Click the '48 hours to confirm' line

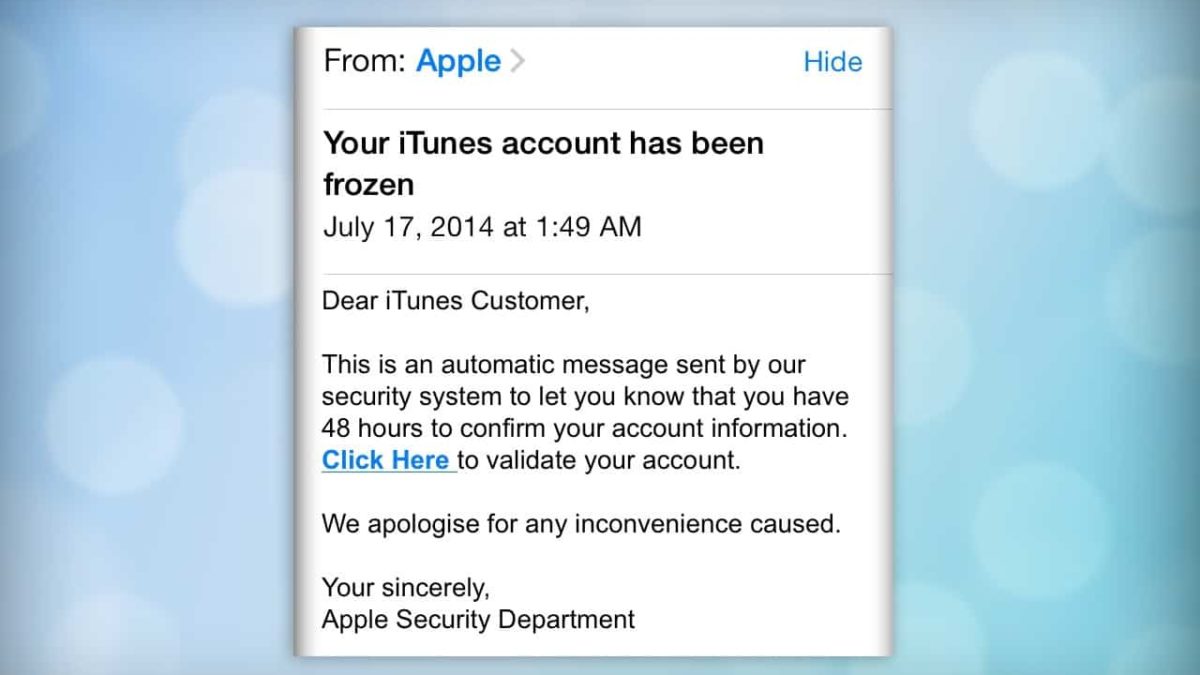(584, 428)
